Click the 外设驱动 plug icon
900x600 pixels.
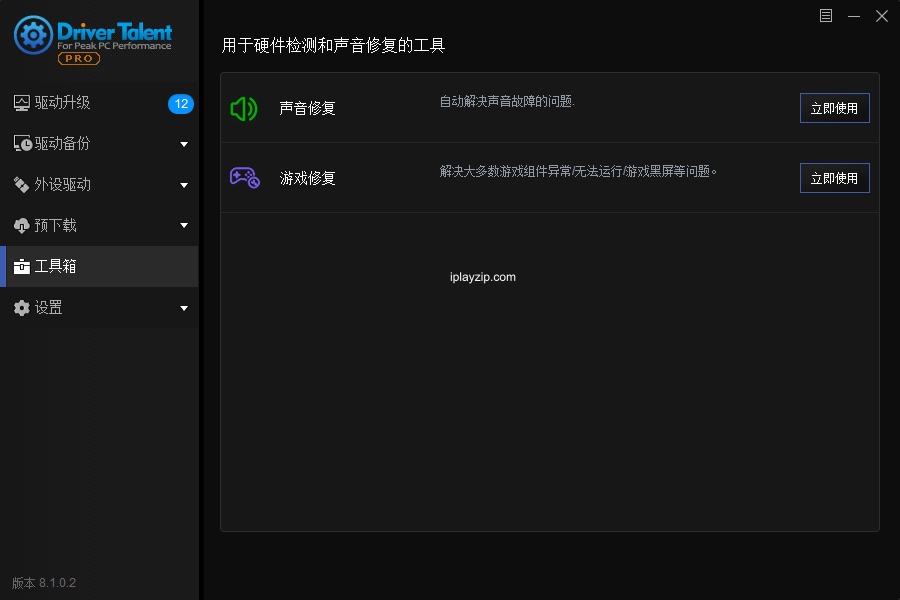pyautogui.click(x=22, y=184)
